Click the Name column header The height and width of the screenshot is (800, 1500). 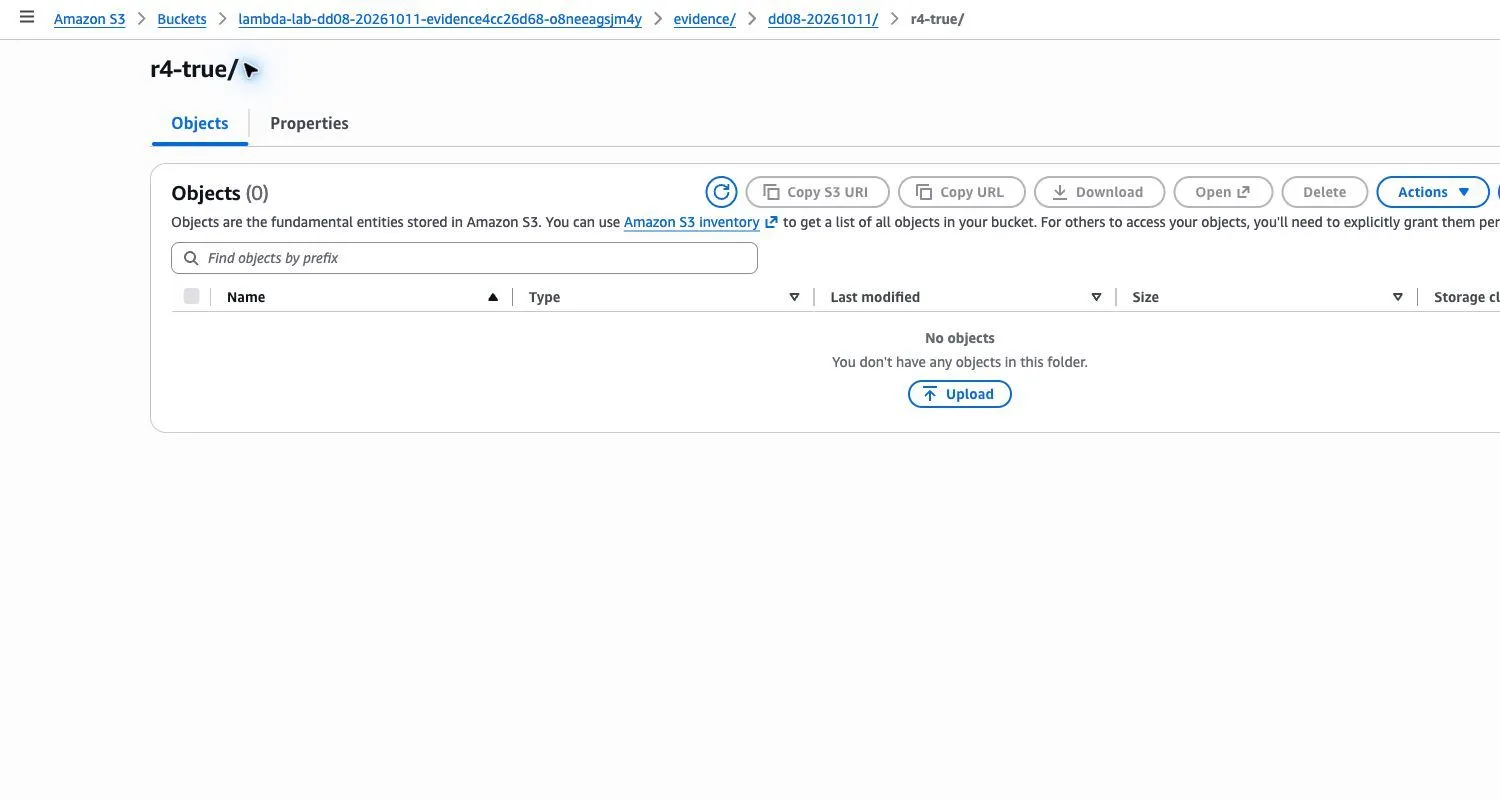(246, 297)
